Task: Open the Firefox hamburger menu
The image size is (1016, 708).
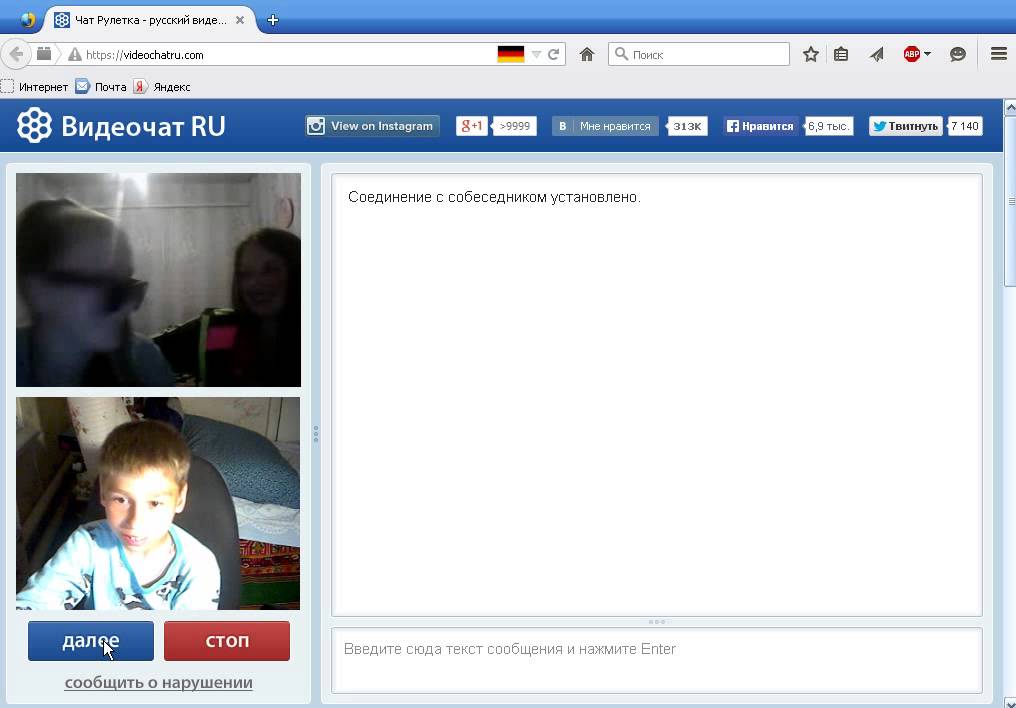Action: tap(998, 55)
